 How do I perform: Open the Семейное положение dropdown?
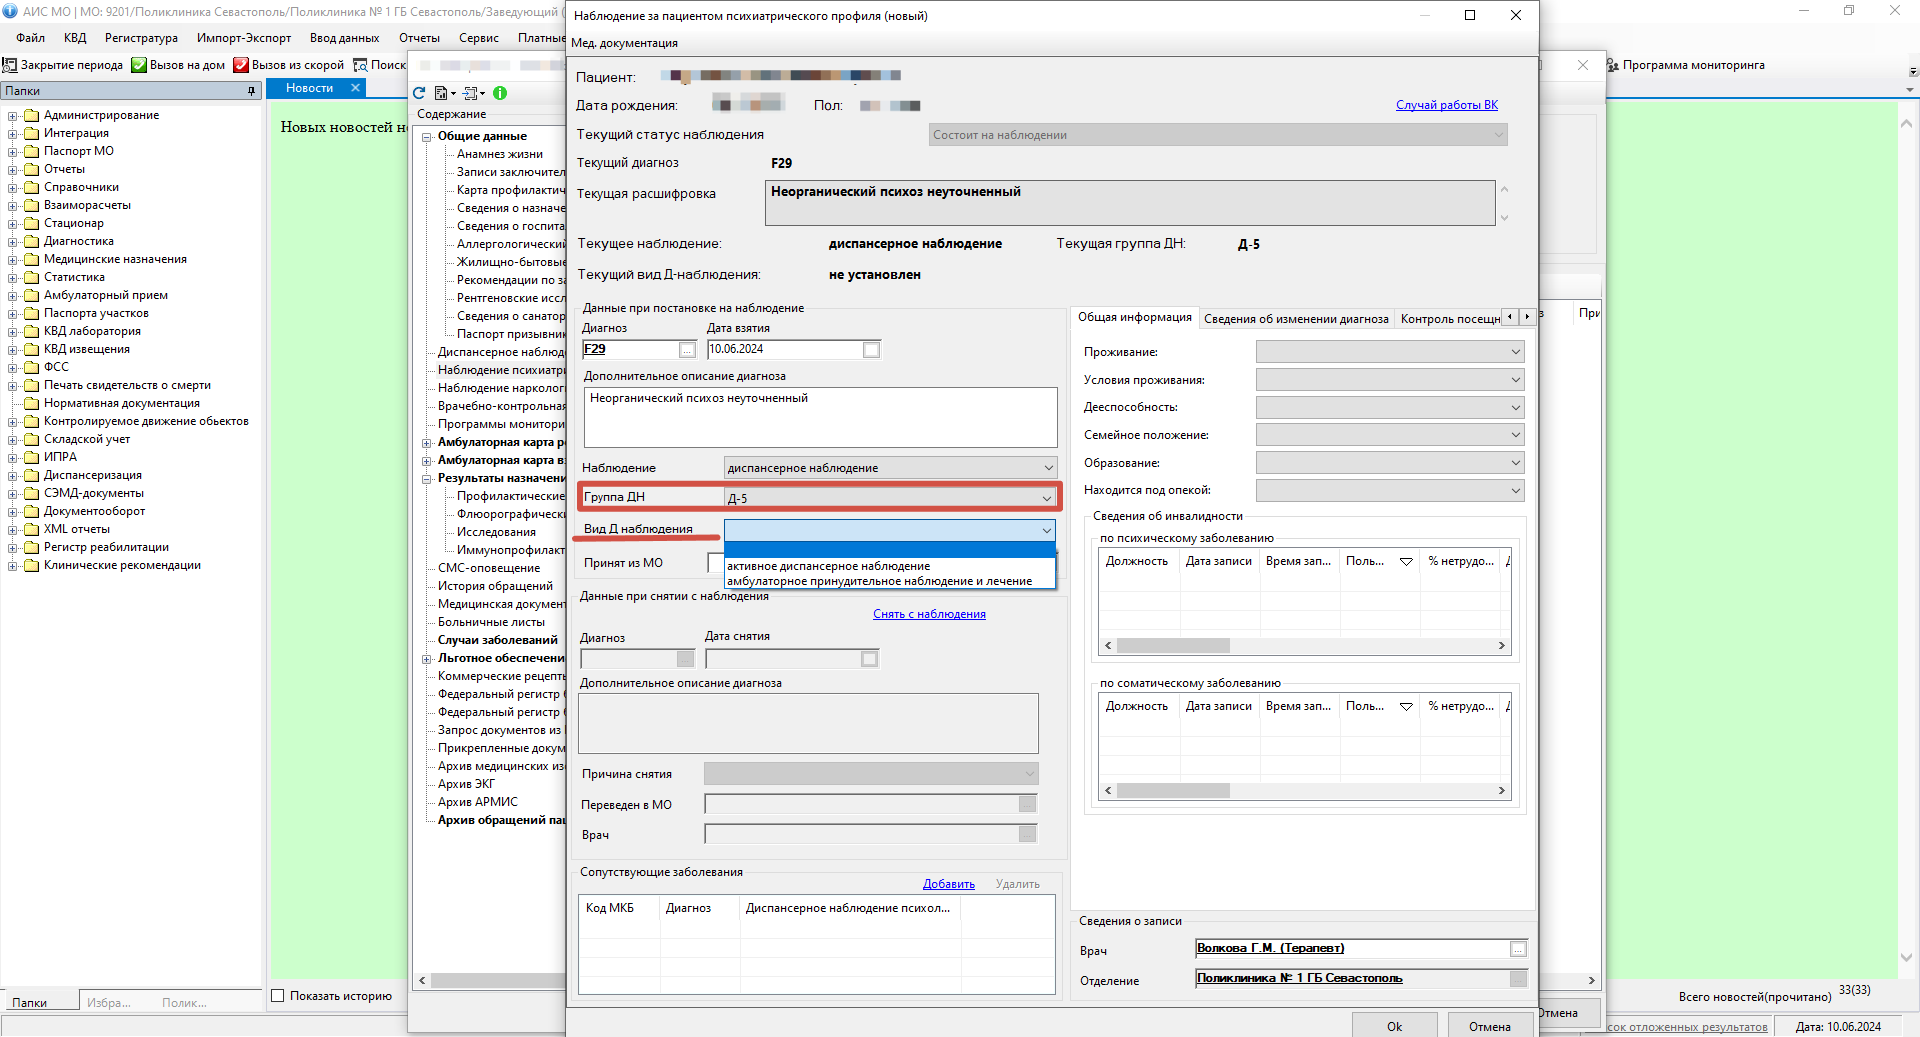pyautogui.click(x=1515, y=435)
